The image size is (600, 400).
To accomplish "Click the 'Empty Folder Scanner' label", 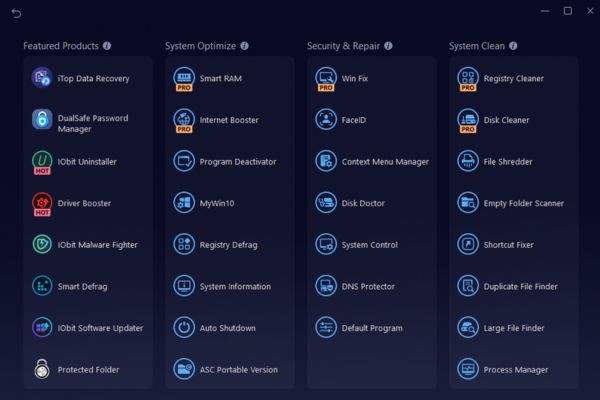I will [523, 203].
